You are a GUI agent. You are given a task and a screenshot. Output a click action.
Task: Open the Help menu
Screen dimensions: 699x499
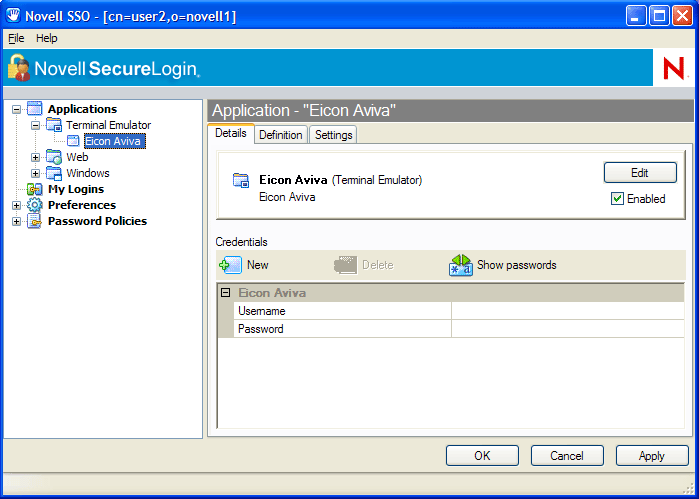point(46,38)
